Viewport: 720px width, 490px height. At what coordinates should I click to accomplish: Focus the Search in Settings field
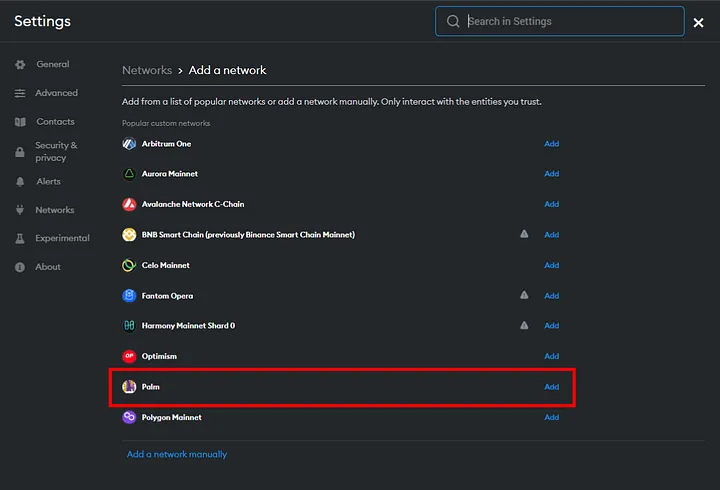point(570,21)
